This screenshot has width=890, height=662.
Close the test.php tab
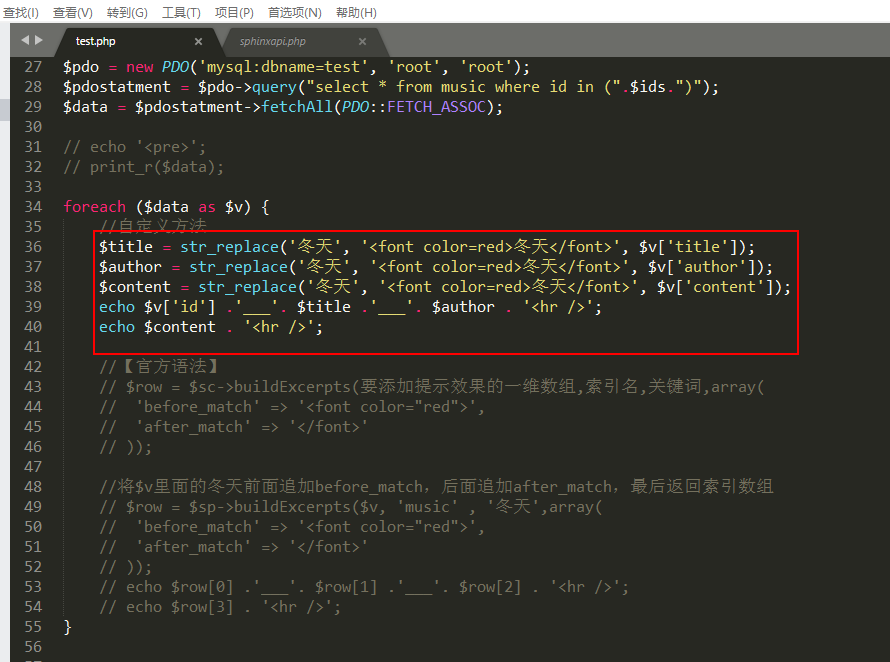198,42
